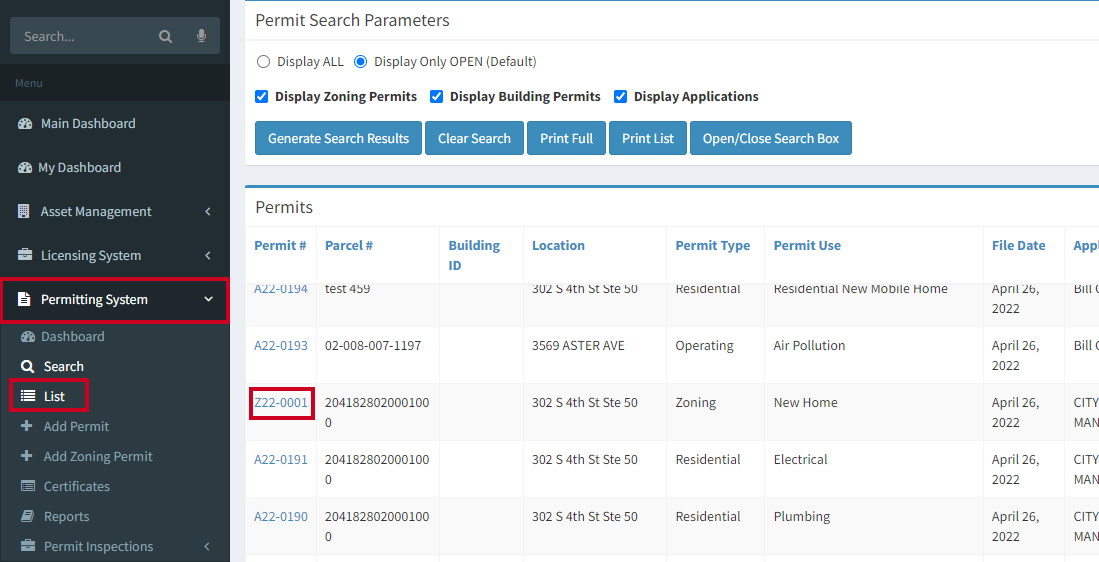Click the Main Dashboard gauge icon
Image resolution: width=1099 pixels, height=562 pixels.
[25, 123]
